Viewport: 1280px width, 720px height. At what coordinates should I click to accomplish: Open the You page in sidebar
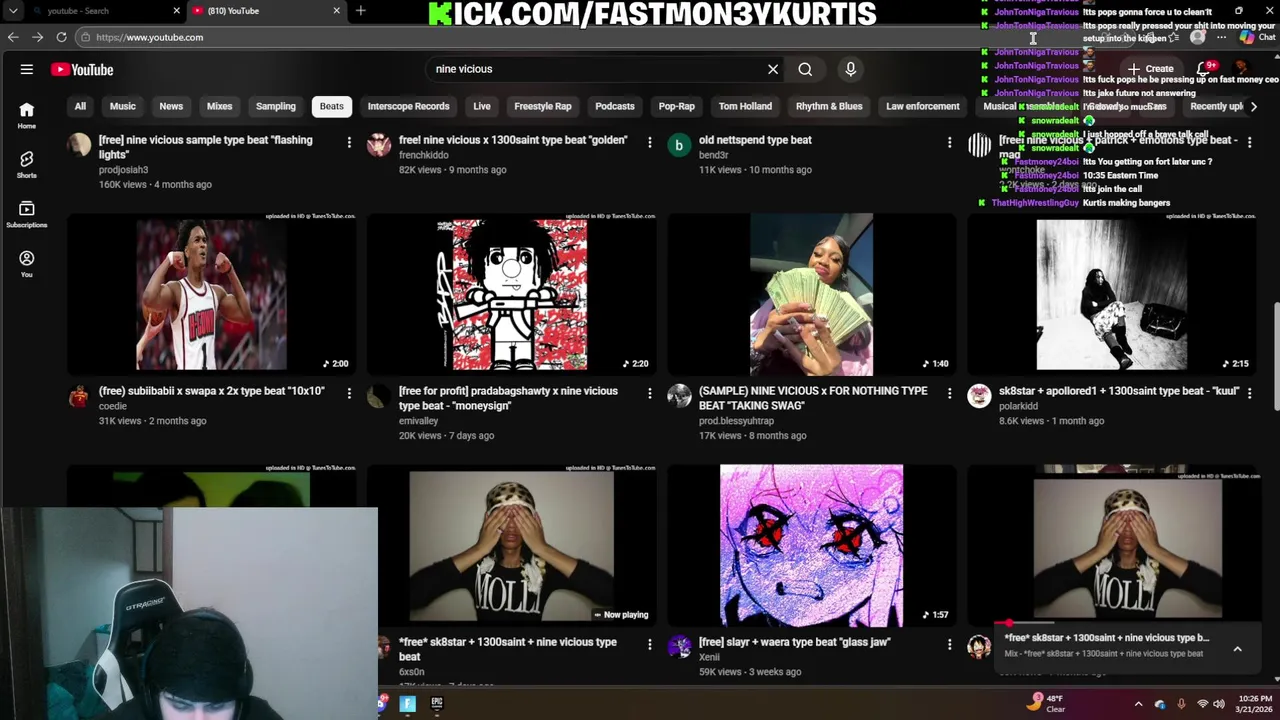[x=27, y=264]
